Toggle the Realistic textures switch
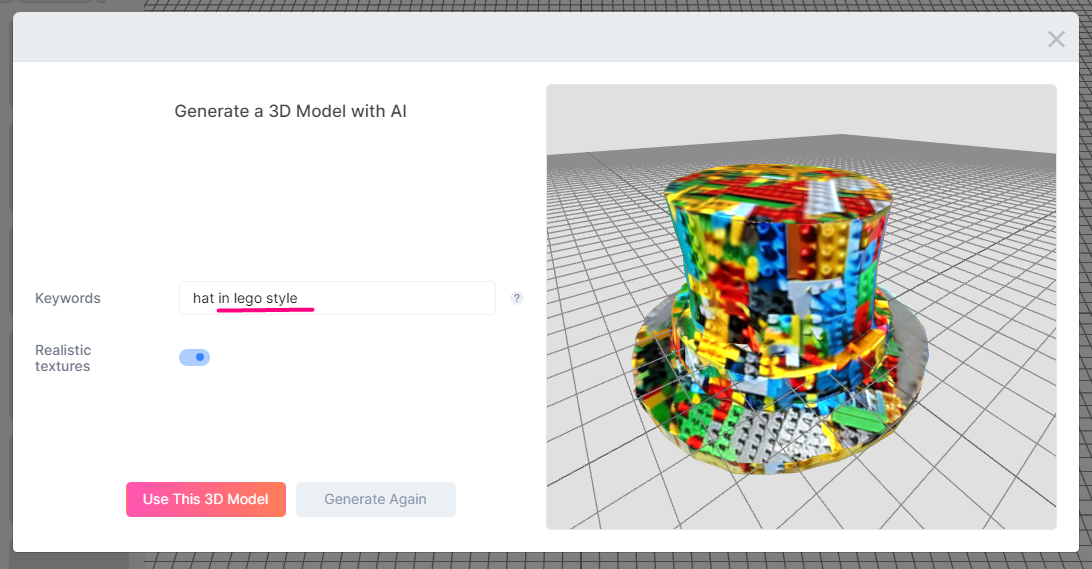Screen dimensions: 1092x569 pyautogui.click(x=194, y=357)
